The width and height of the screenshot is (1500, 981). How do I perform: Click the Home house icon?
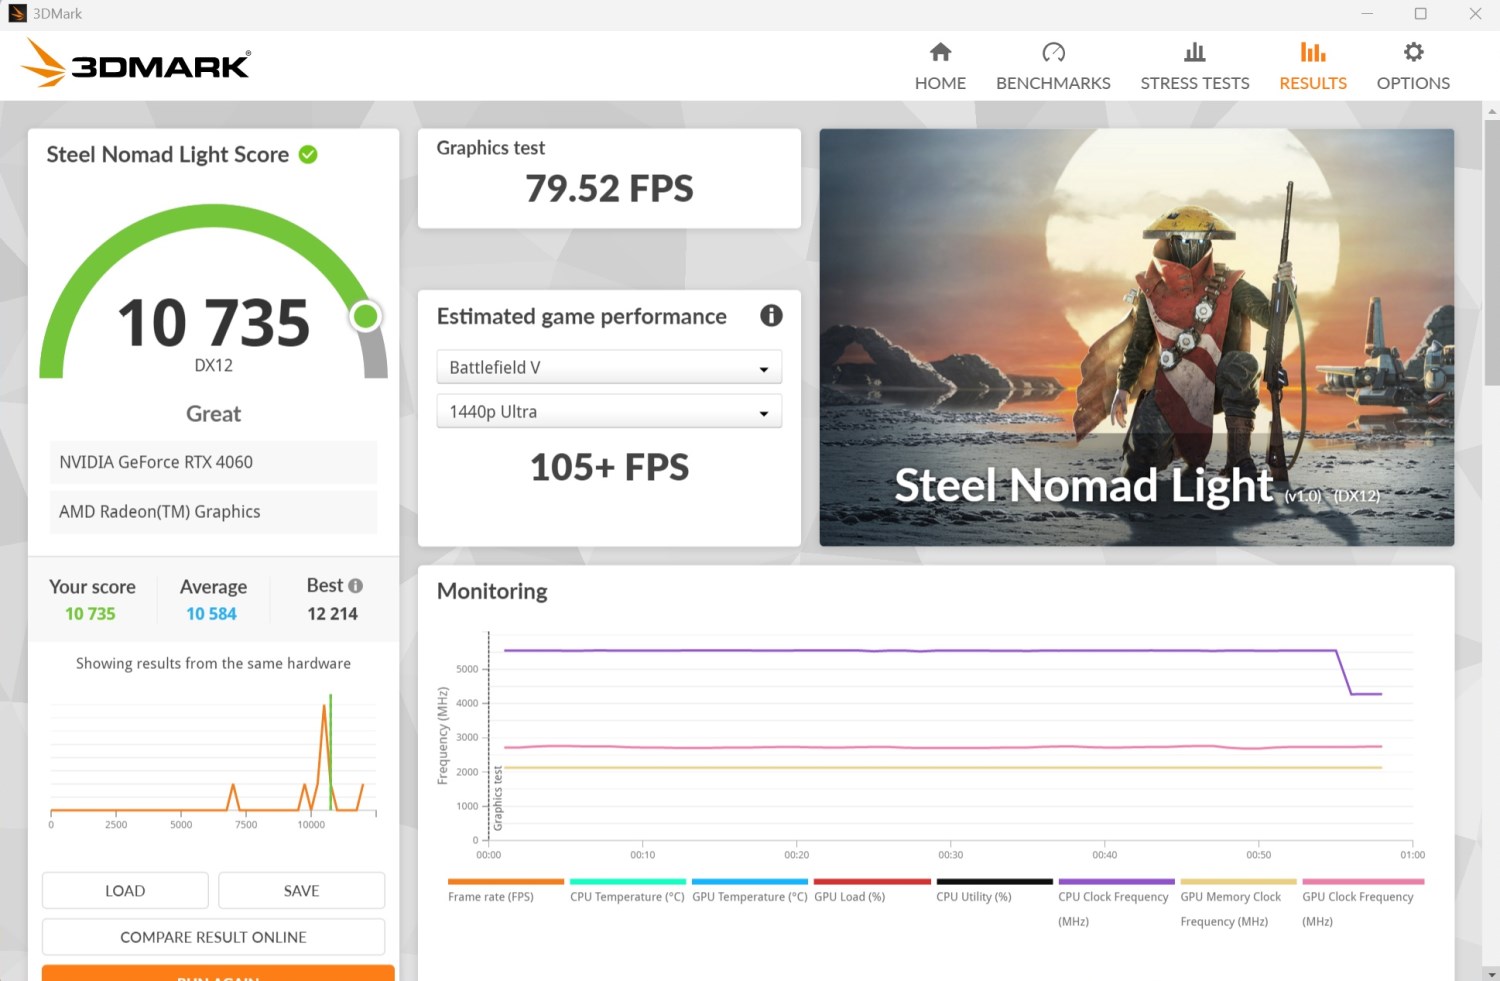pyautogui.click(x=940, y=52)
